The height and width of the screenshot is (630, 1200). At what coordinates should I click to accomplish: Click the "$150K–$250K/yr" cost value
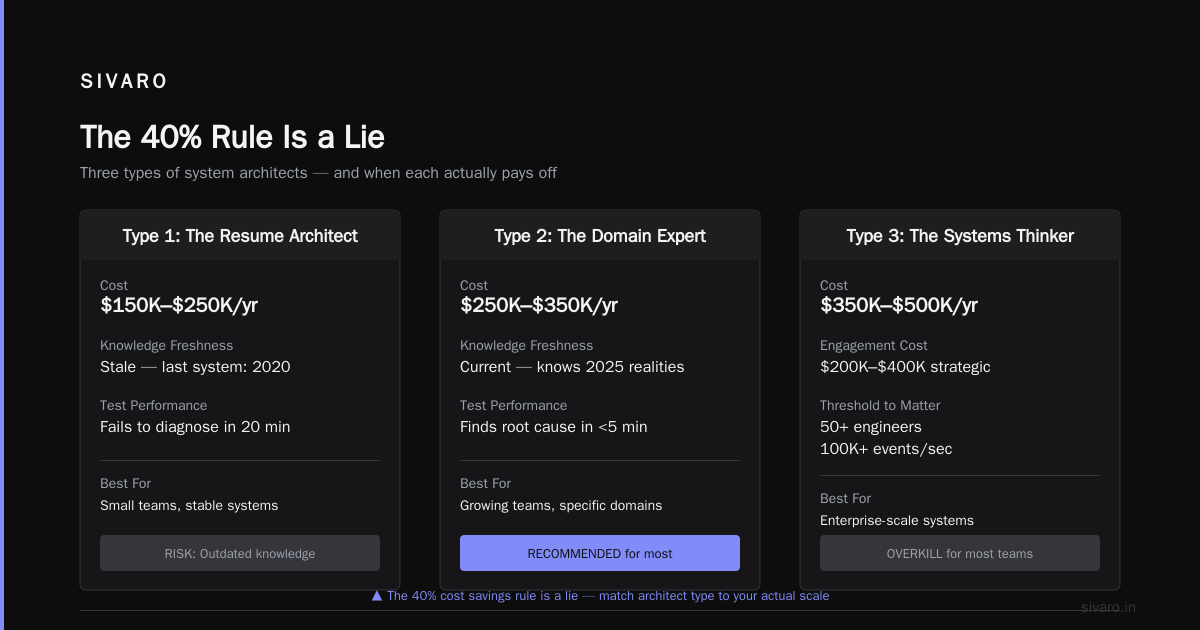179,306
